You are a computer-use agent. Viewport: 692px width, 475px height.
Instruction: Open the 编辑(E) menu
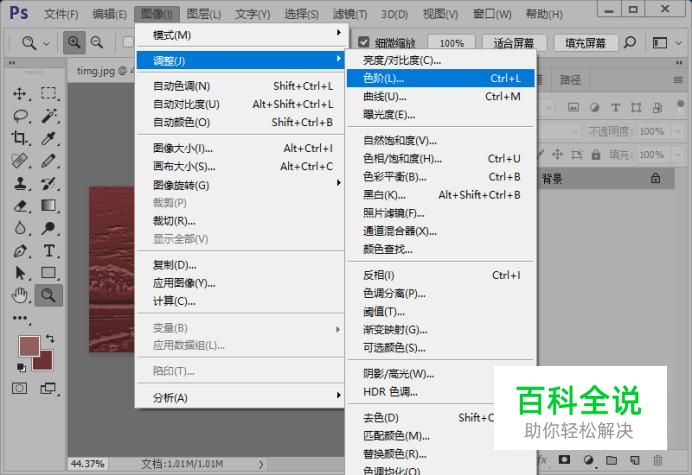(109, 14)
